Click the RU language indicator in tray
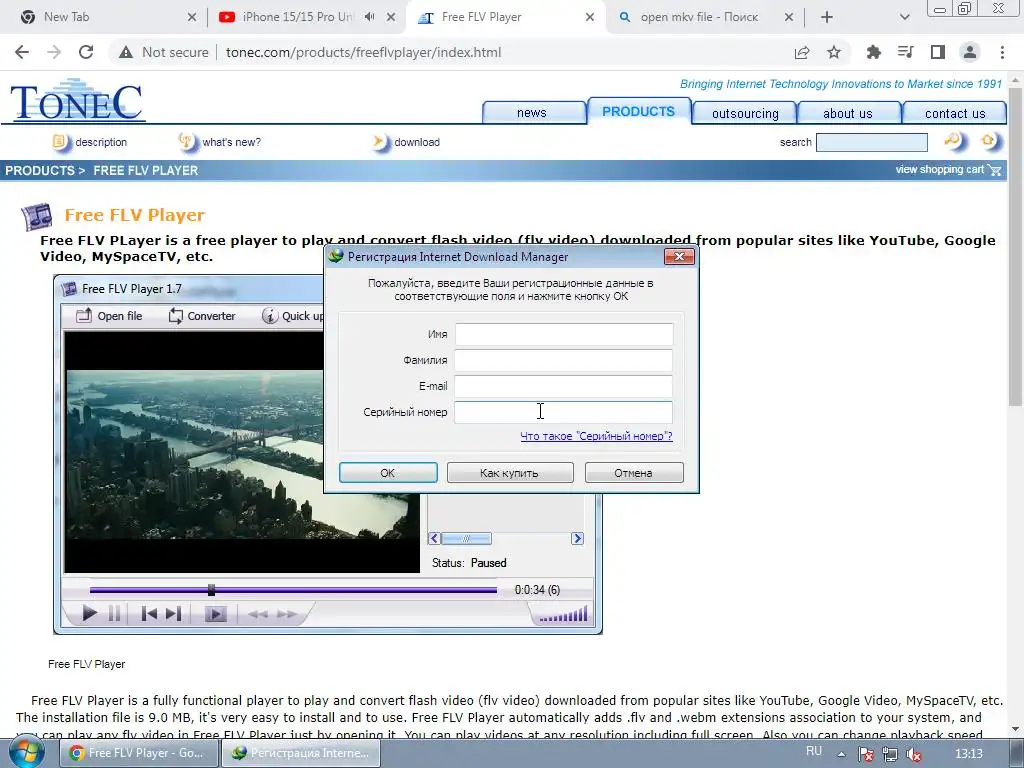Image resolution: width=1024 pixels, height=768 pixels. coord(814,751)
